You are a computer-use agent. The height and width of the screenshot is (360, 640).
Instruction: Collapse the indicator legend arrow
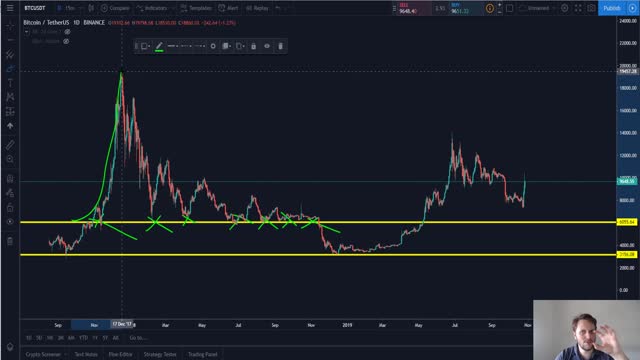[x=27, y=31]
